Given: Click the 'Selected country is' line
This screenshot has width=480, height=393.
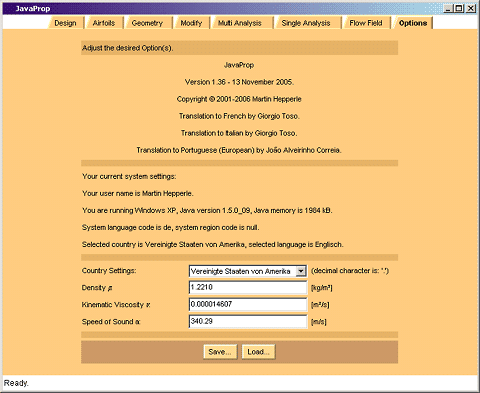Looking at the screenshot, I should (213, 244).
